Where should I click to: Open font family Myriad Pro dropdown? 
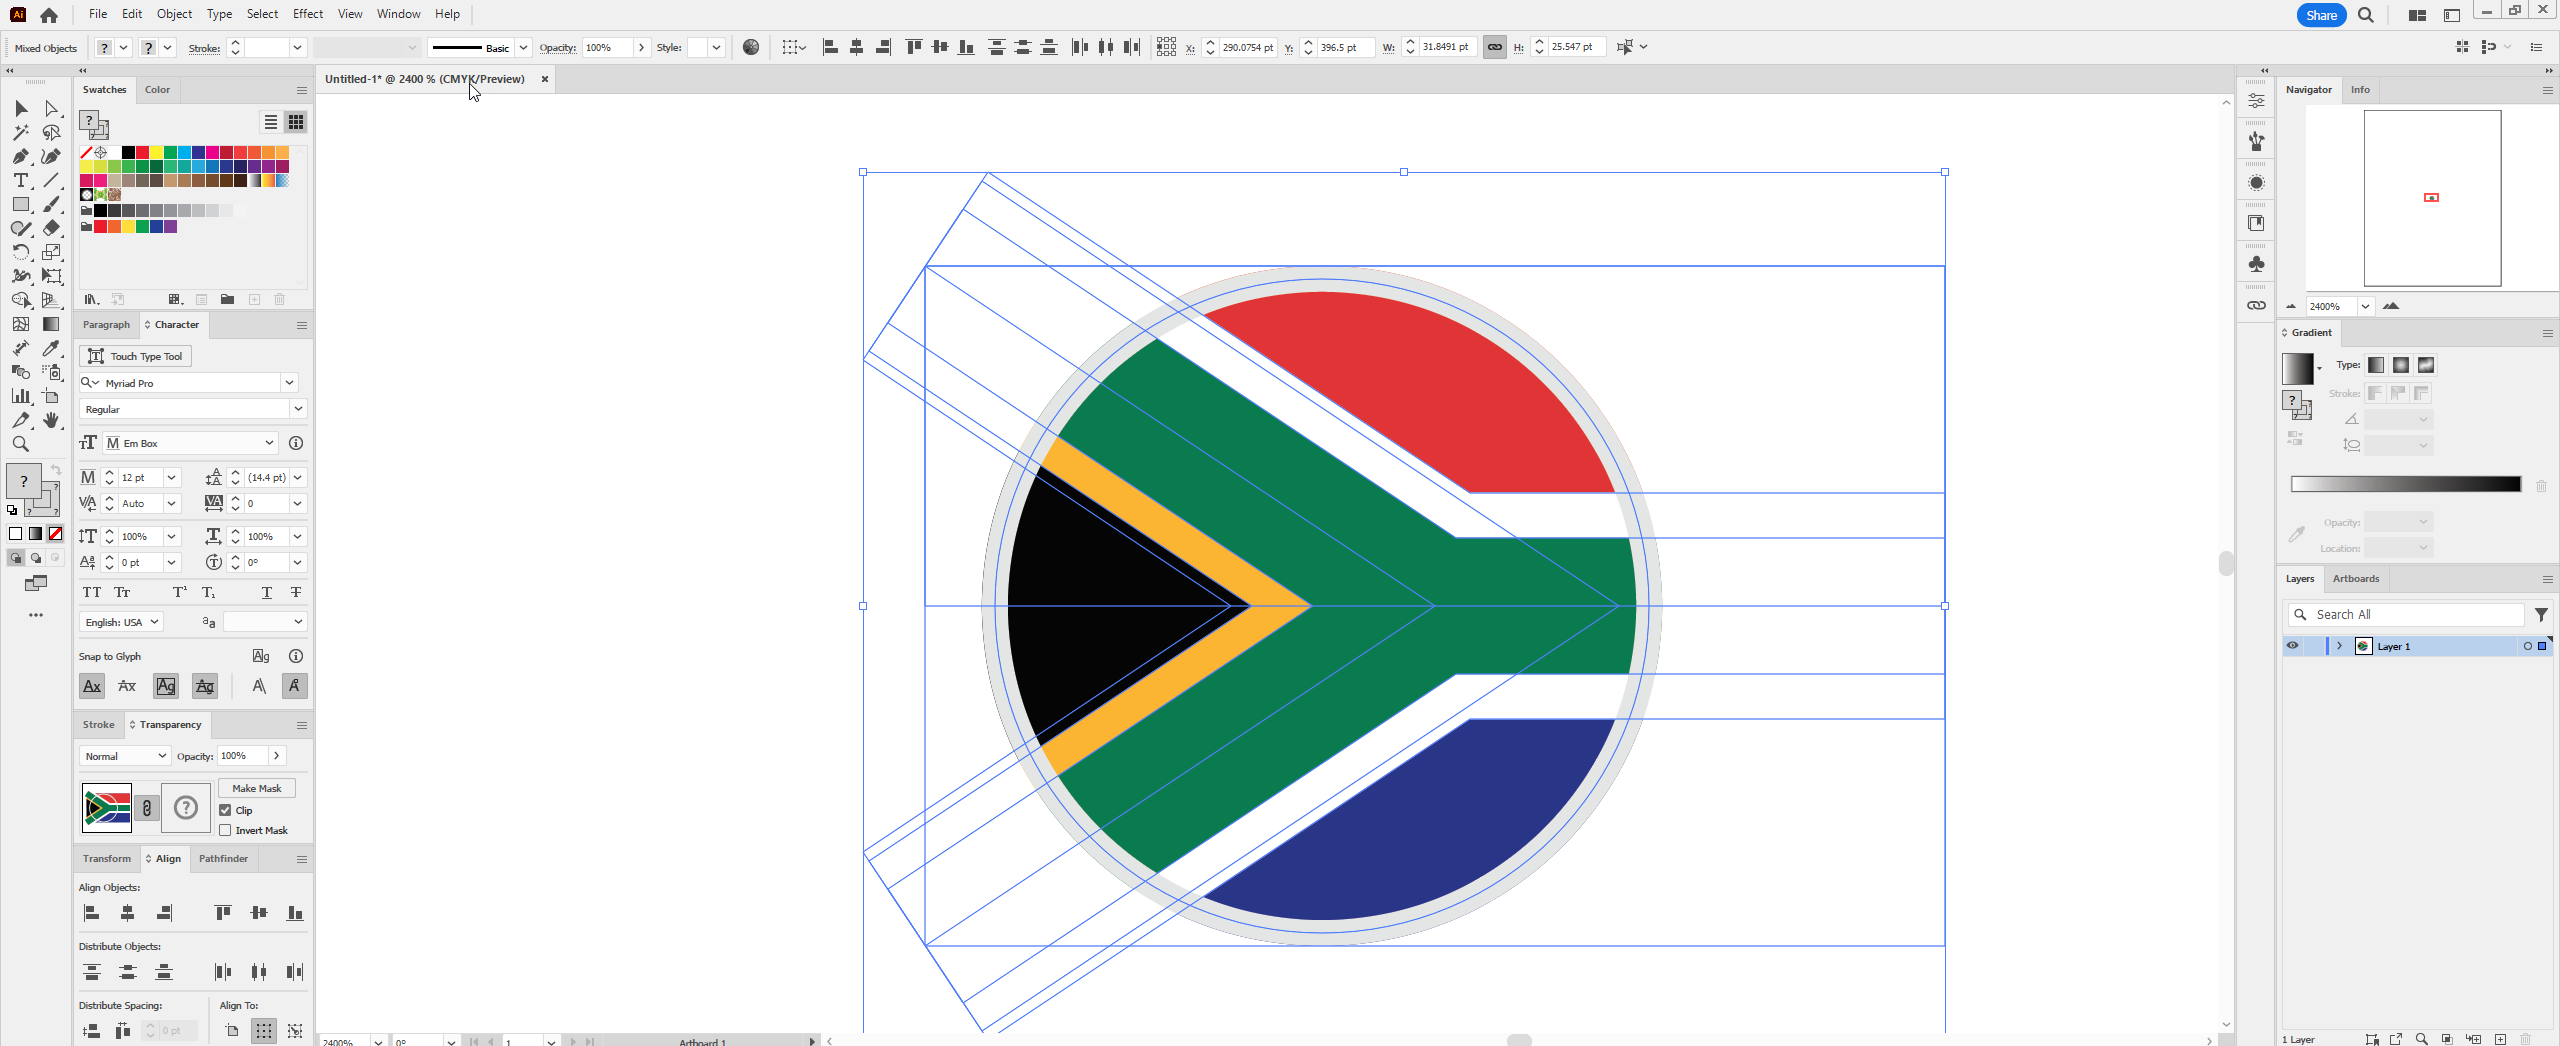[x=289, y=383]
